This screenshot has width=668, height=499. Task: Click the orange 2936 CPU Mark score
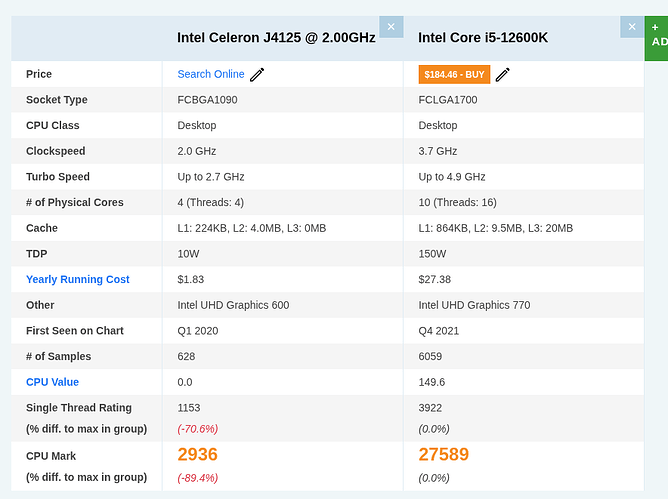coord(198,454)
